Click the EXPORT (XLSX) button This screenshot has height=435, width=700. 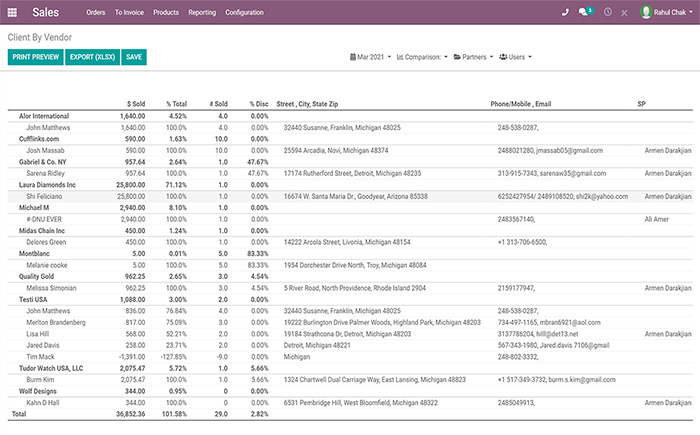point(92,57)
